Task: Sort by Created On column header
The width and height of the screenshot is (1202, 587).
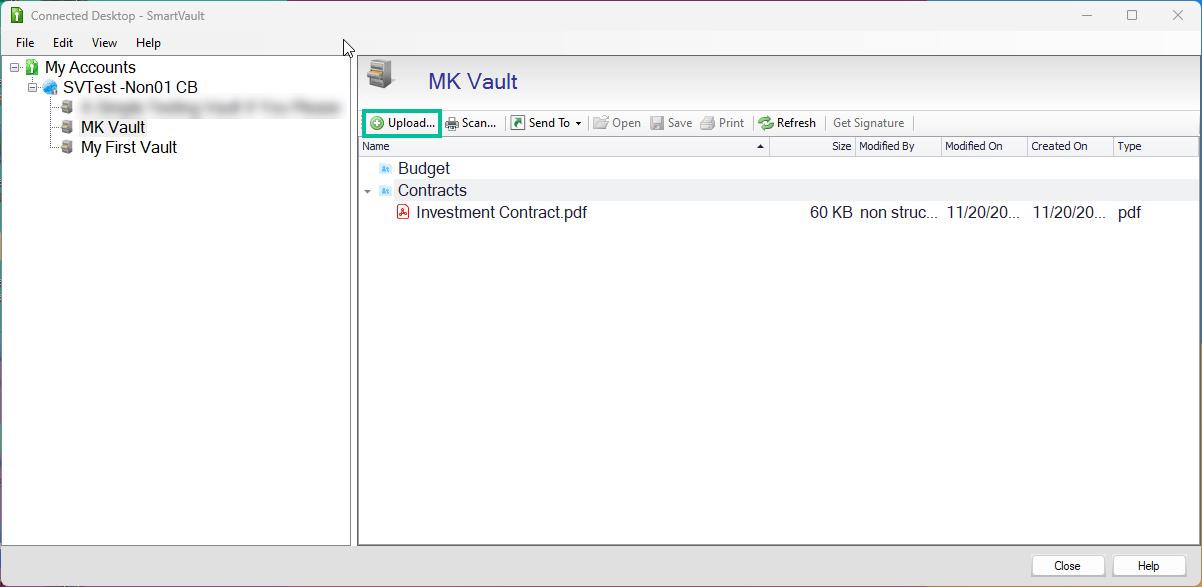Action: pos(1070,146)
